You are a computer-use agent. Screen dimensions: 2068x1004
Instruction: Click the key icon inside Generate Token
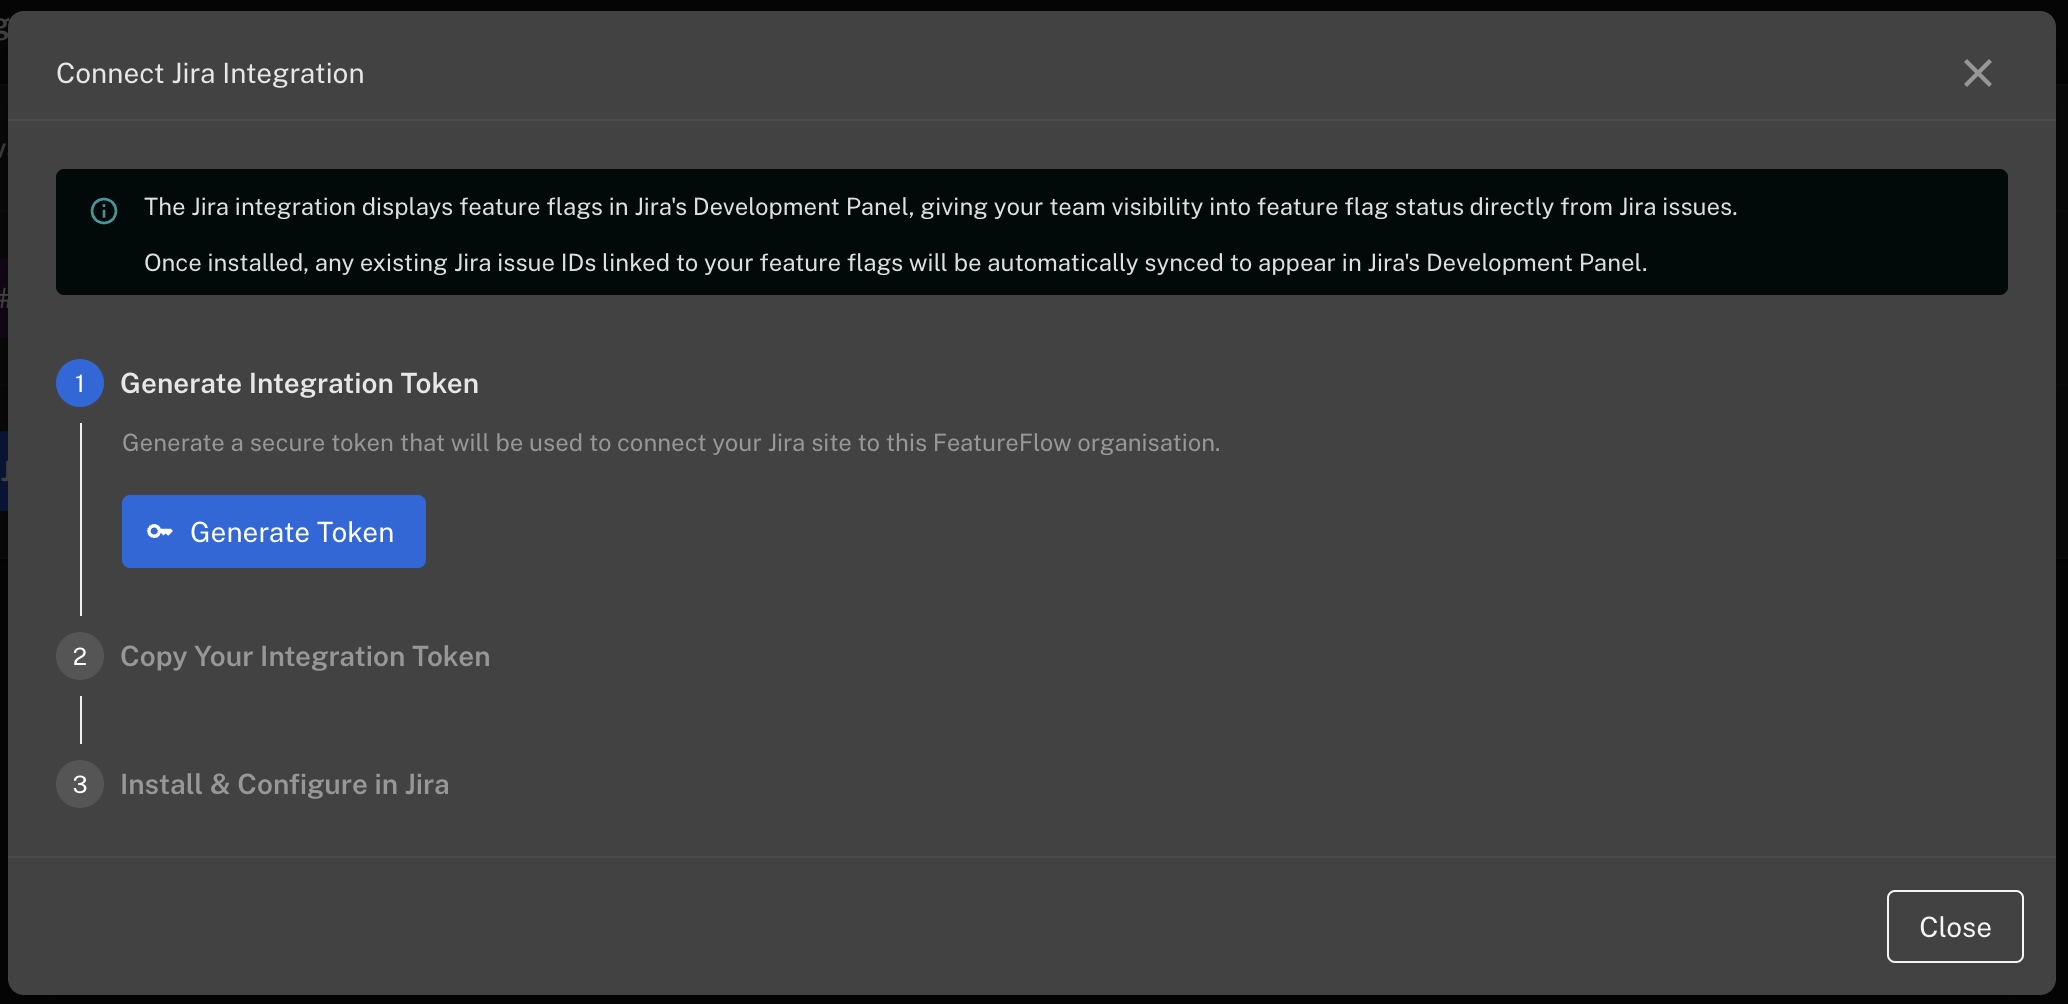[160, 532]
